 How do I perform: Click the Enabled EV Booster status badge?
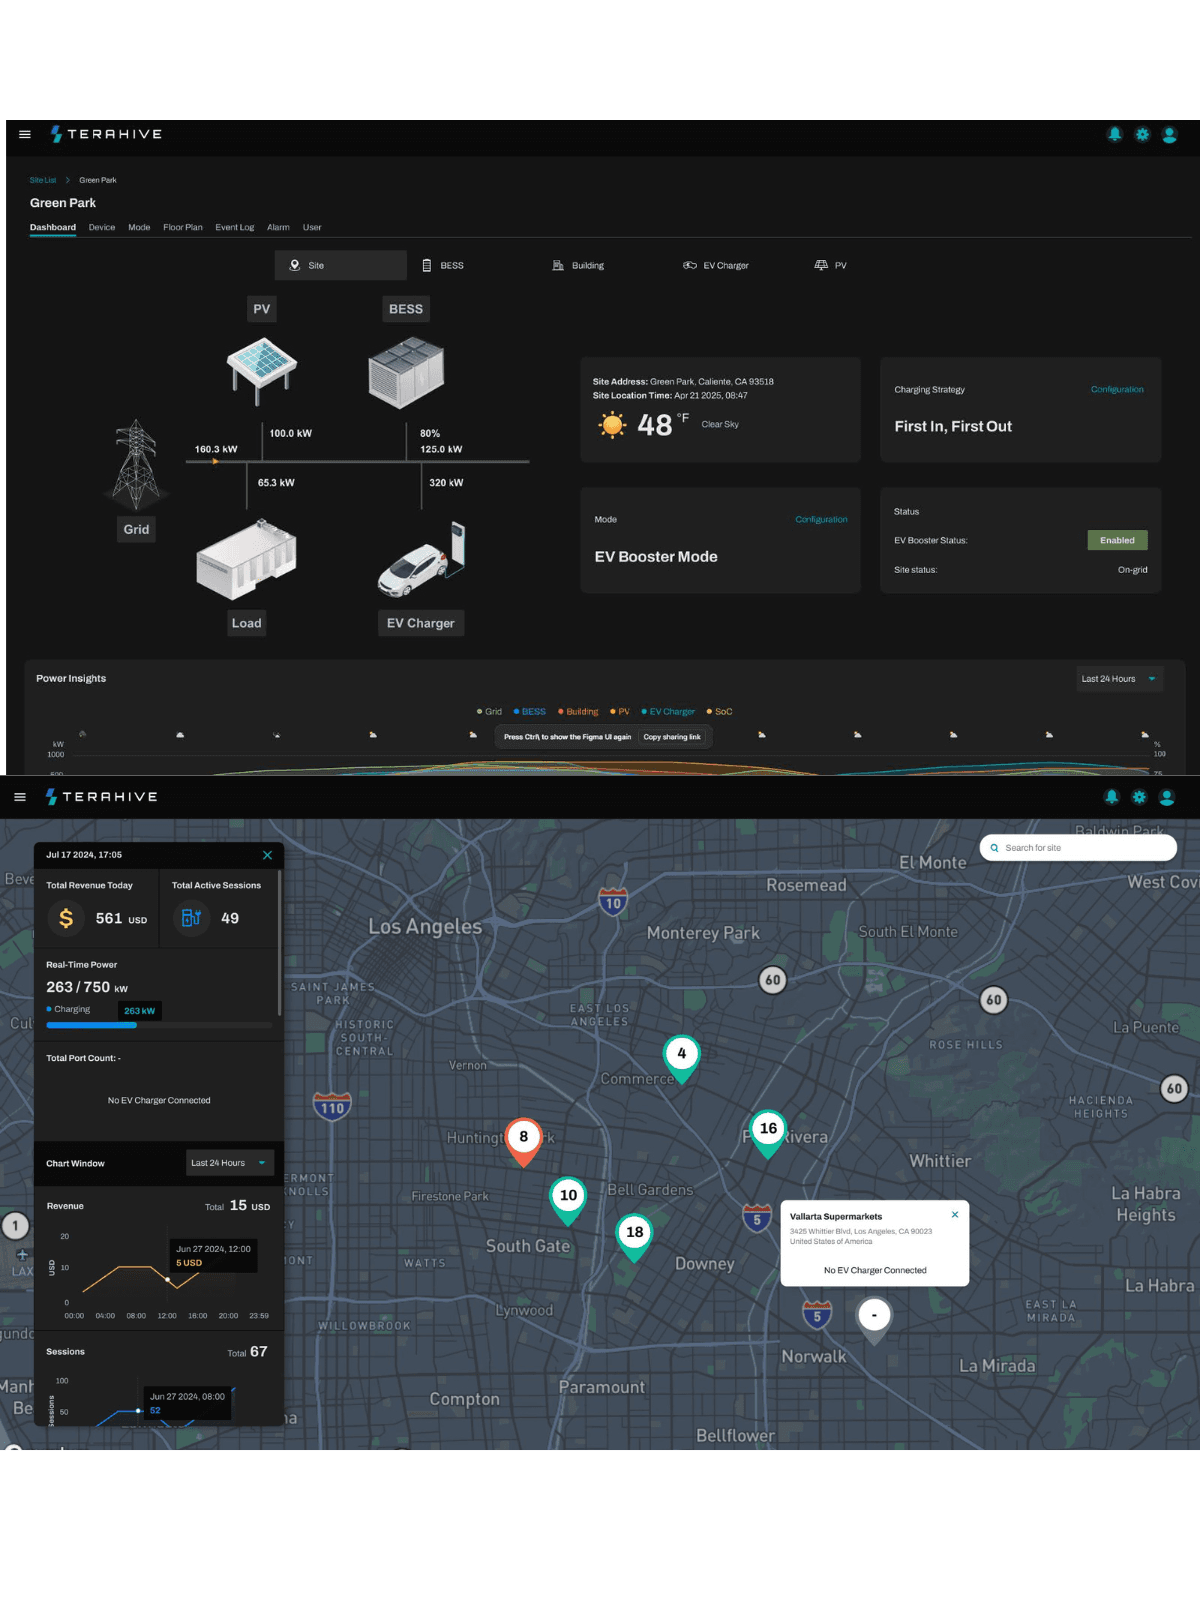(1117, 540)
